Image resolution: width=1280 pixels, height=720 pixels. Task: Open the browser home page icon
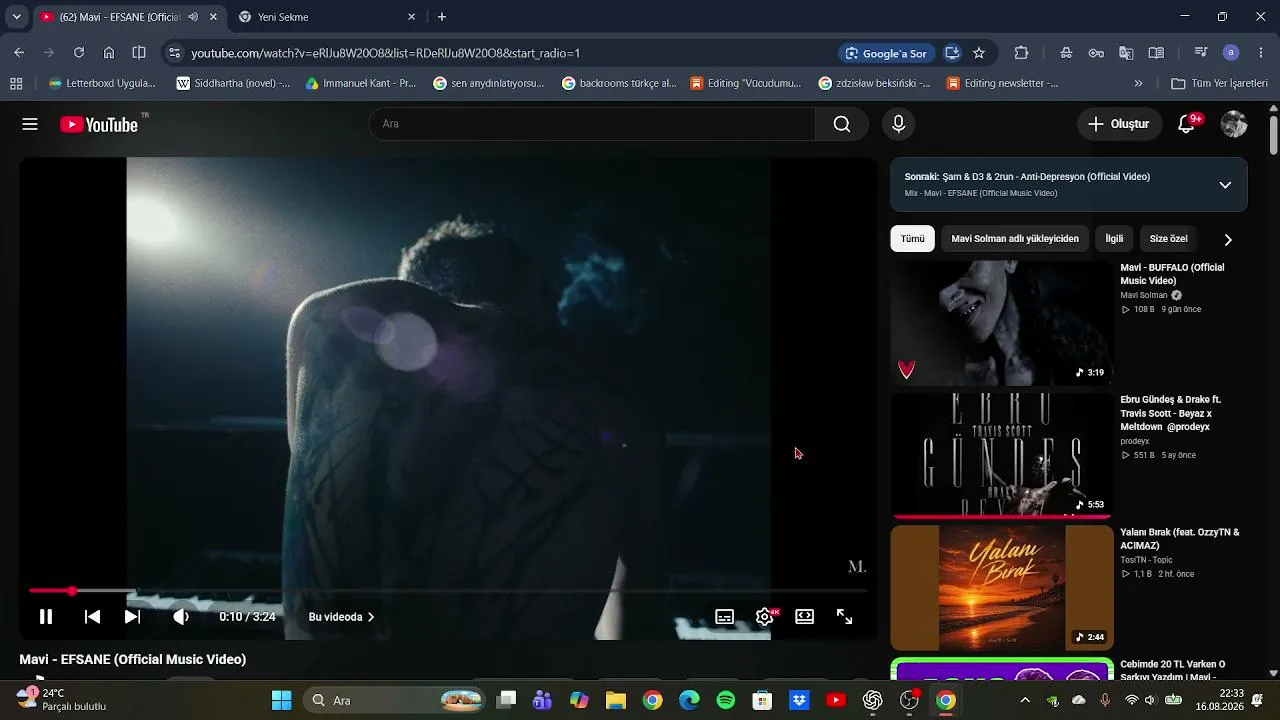109,53
